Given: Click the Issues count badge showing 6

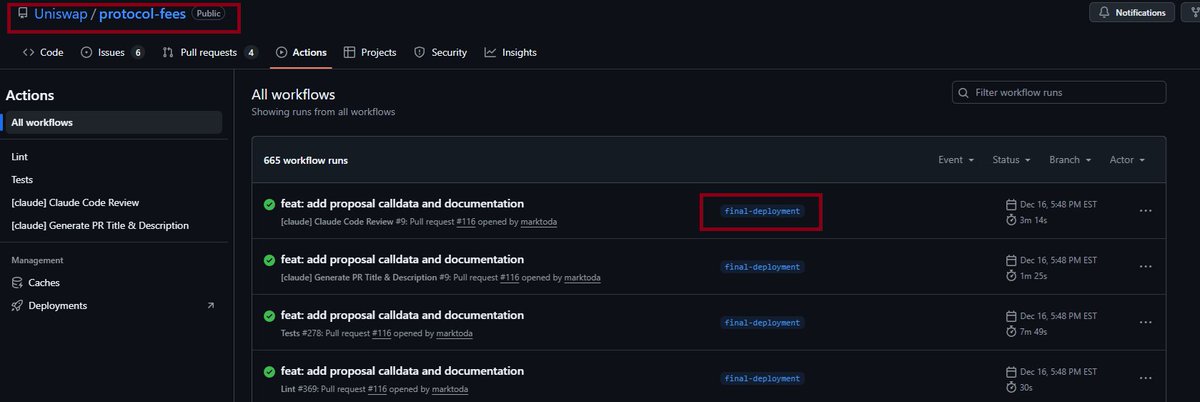Looking at the screenshot, I should click(138, 52).
